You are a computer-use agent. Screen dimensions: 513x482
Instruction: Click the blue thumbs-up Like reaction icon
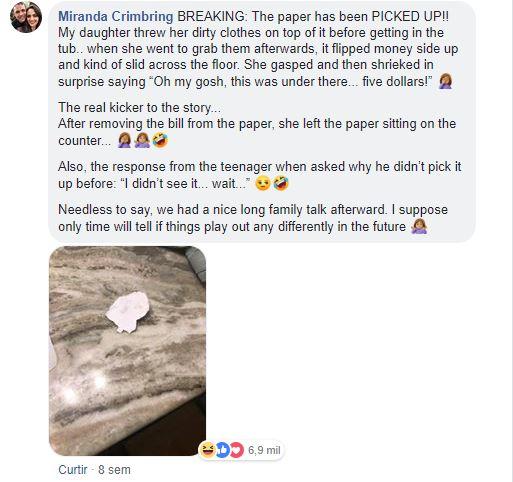223,450
